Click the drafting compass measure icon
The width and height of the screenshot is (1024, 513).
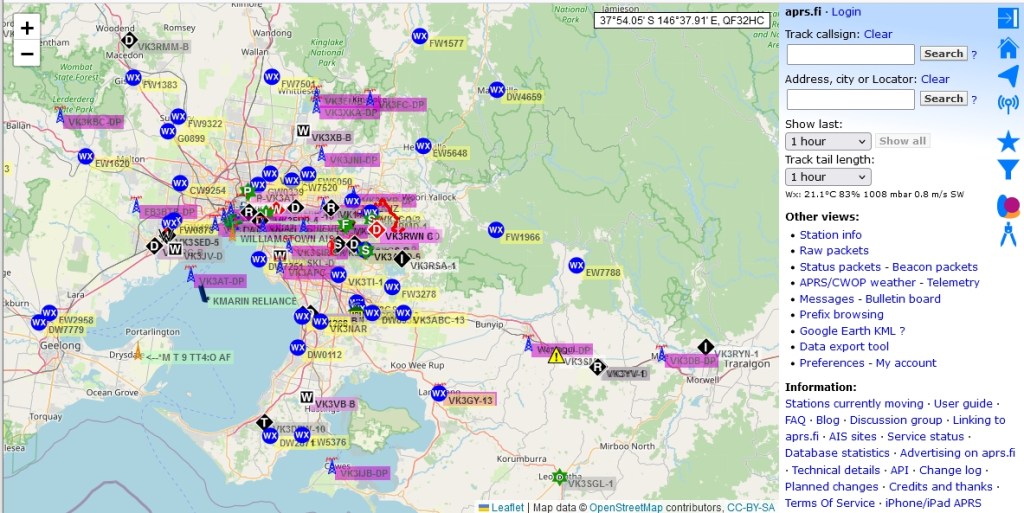(1008, 235)
